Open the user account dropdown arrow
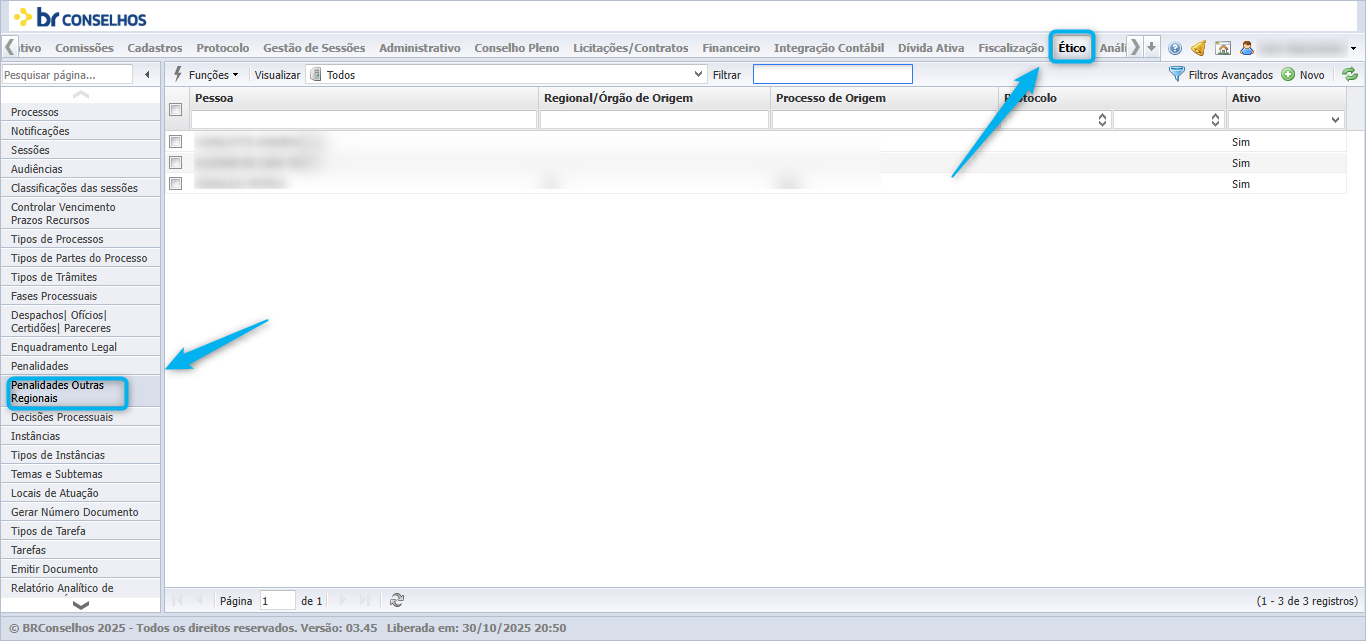This screenshot has height=641, width=1366. pyautogui.click(x=1353, y=48)
